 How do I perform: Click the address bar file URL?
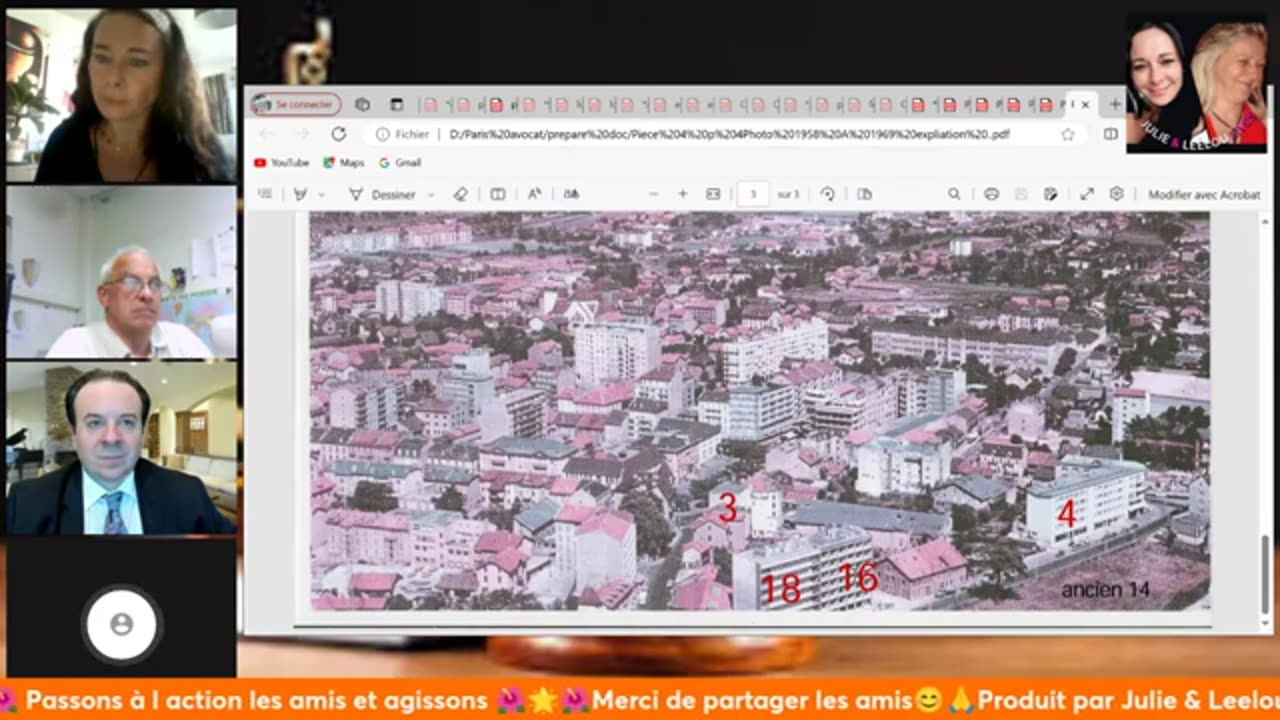click(729, 134)
